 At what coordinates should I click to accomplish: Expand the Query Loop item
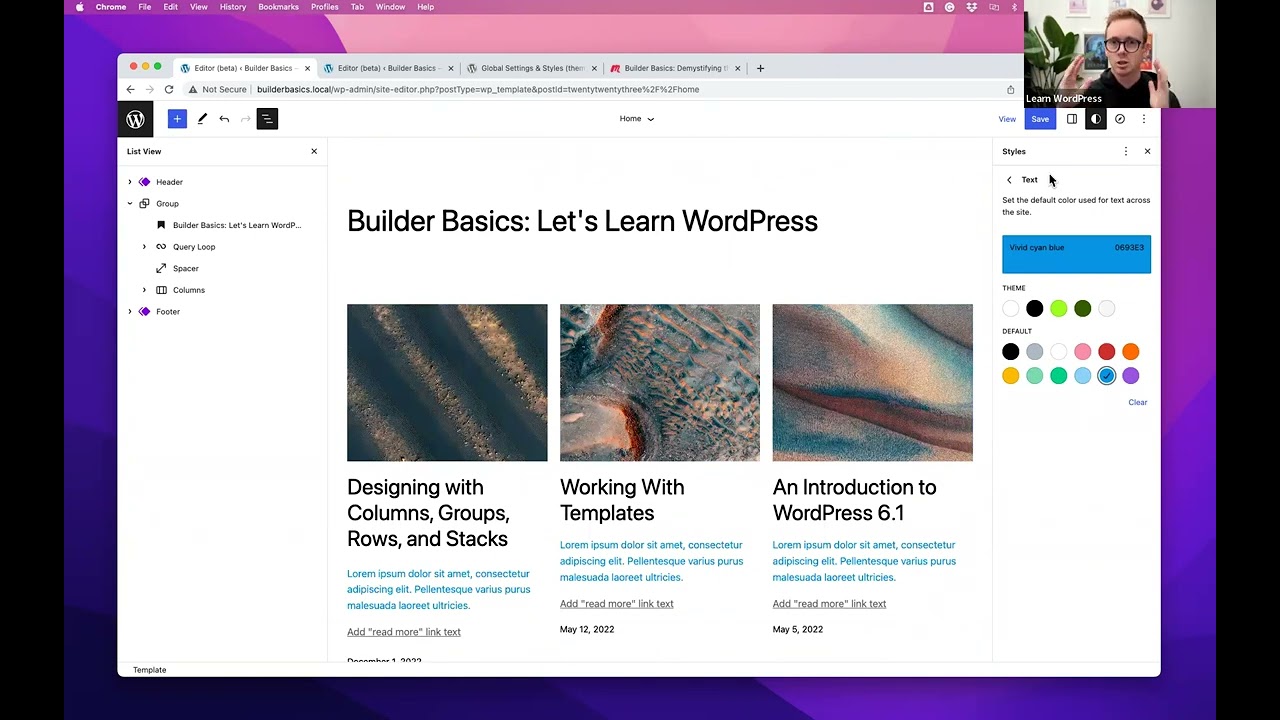click(144, 247)
